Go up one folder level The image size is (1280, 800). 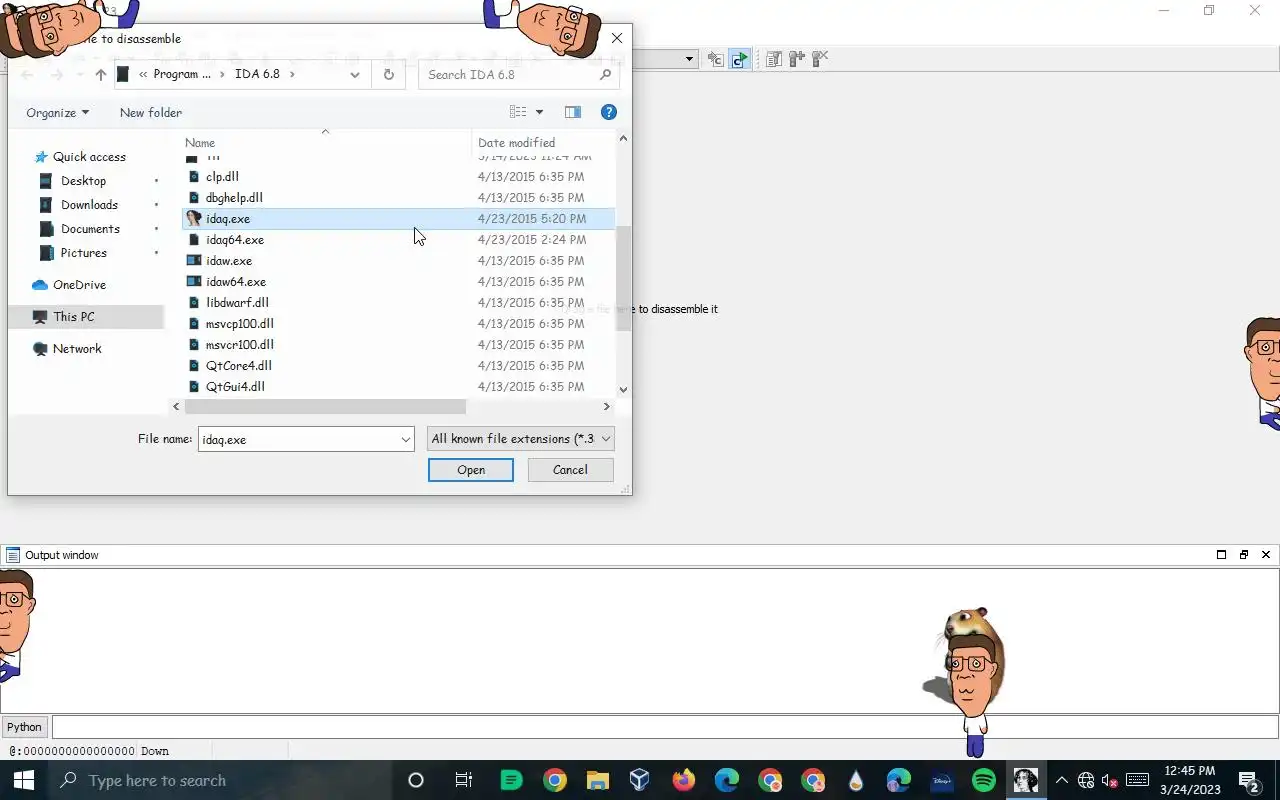[x=100, y=75]
